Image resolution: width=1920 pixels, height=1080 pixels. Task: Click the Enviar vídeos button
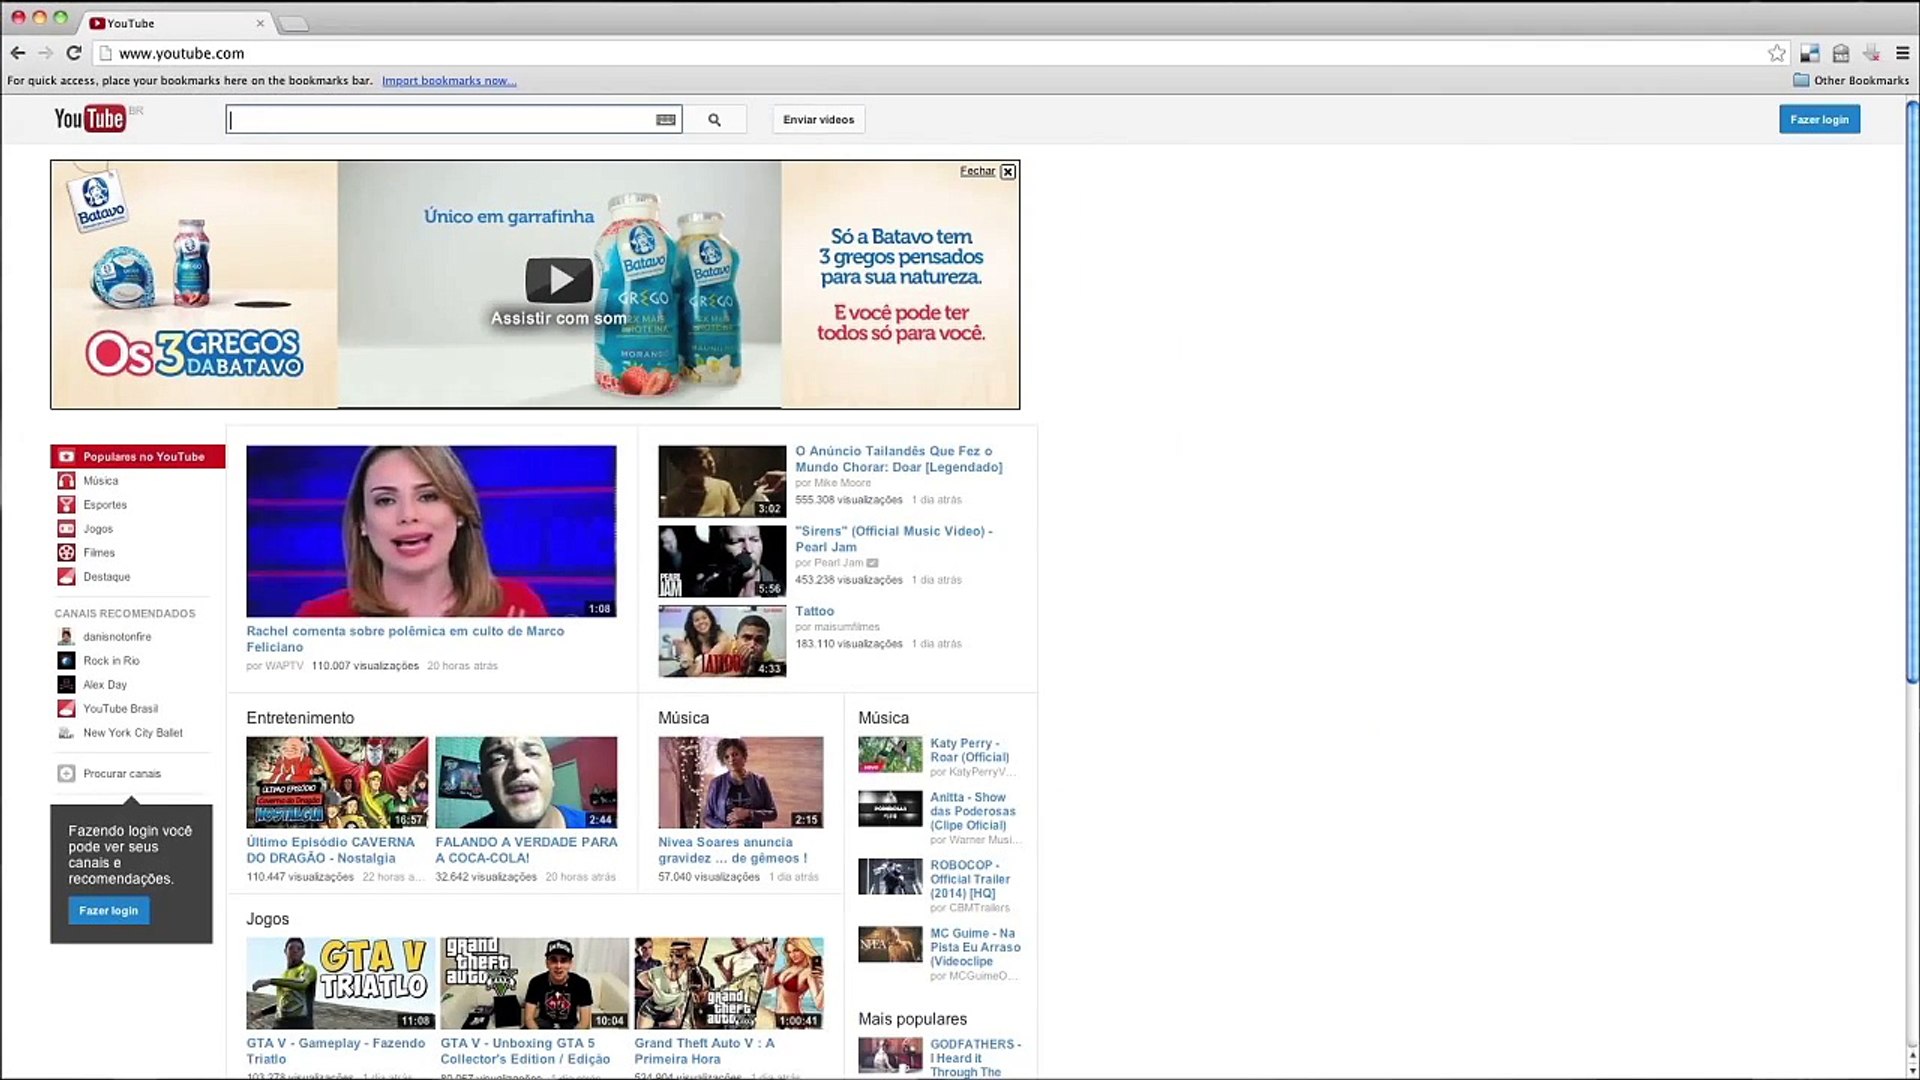click(818, 120)
